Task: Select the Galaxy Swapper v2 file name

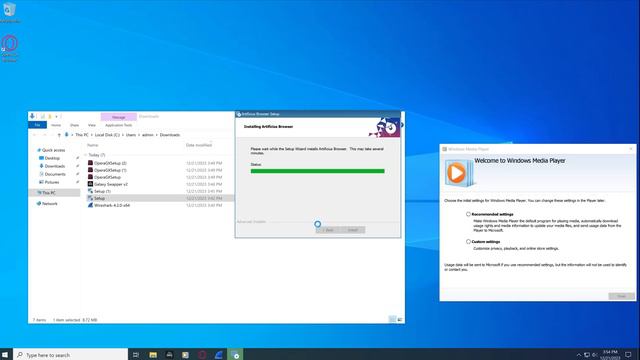Action: pos(111,184)
